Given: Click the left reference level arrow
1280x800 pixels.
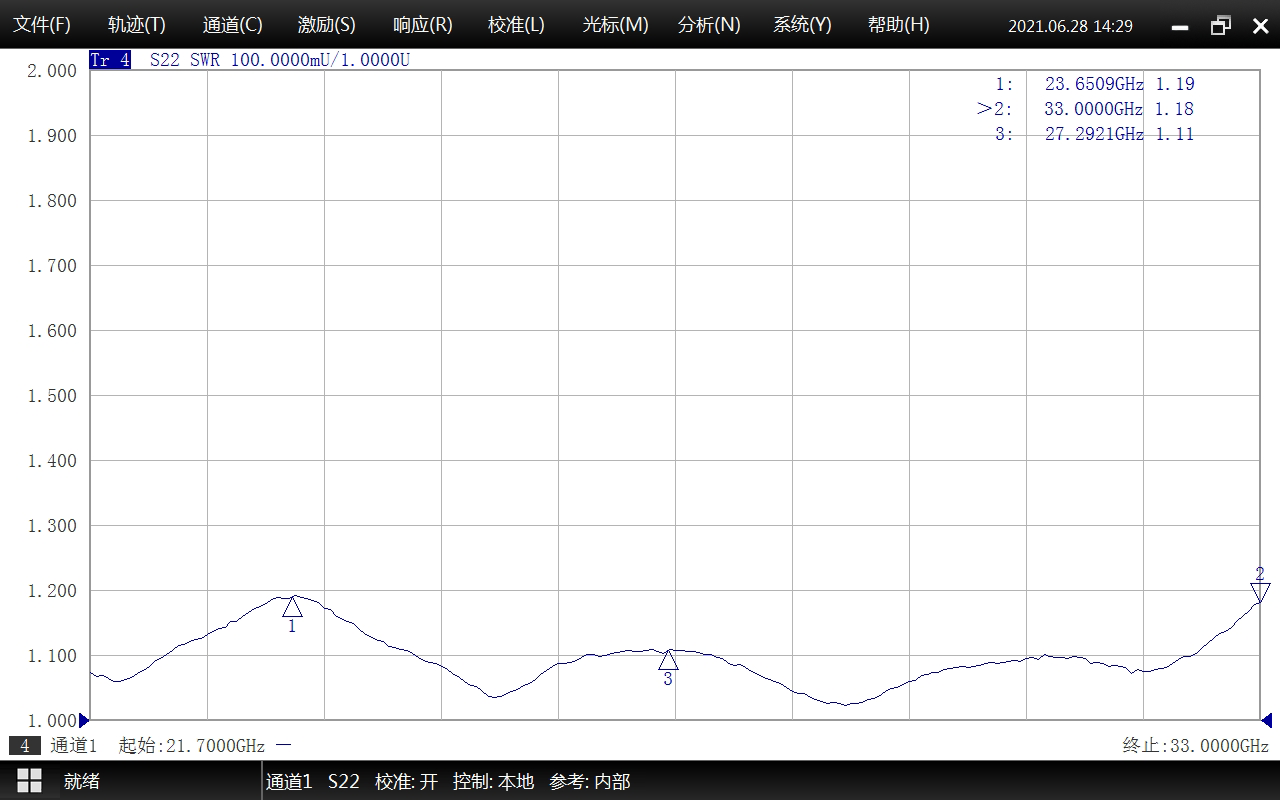Looking at the screenshot, I should point(84,720).
